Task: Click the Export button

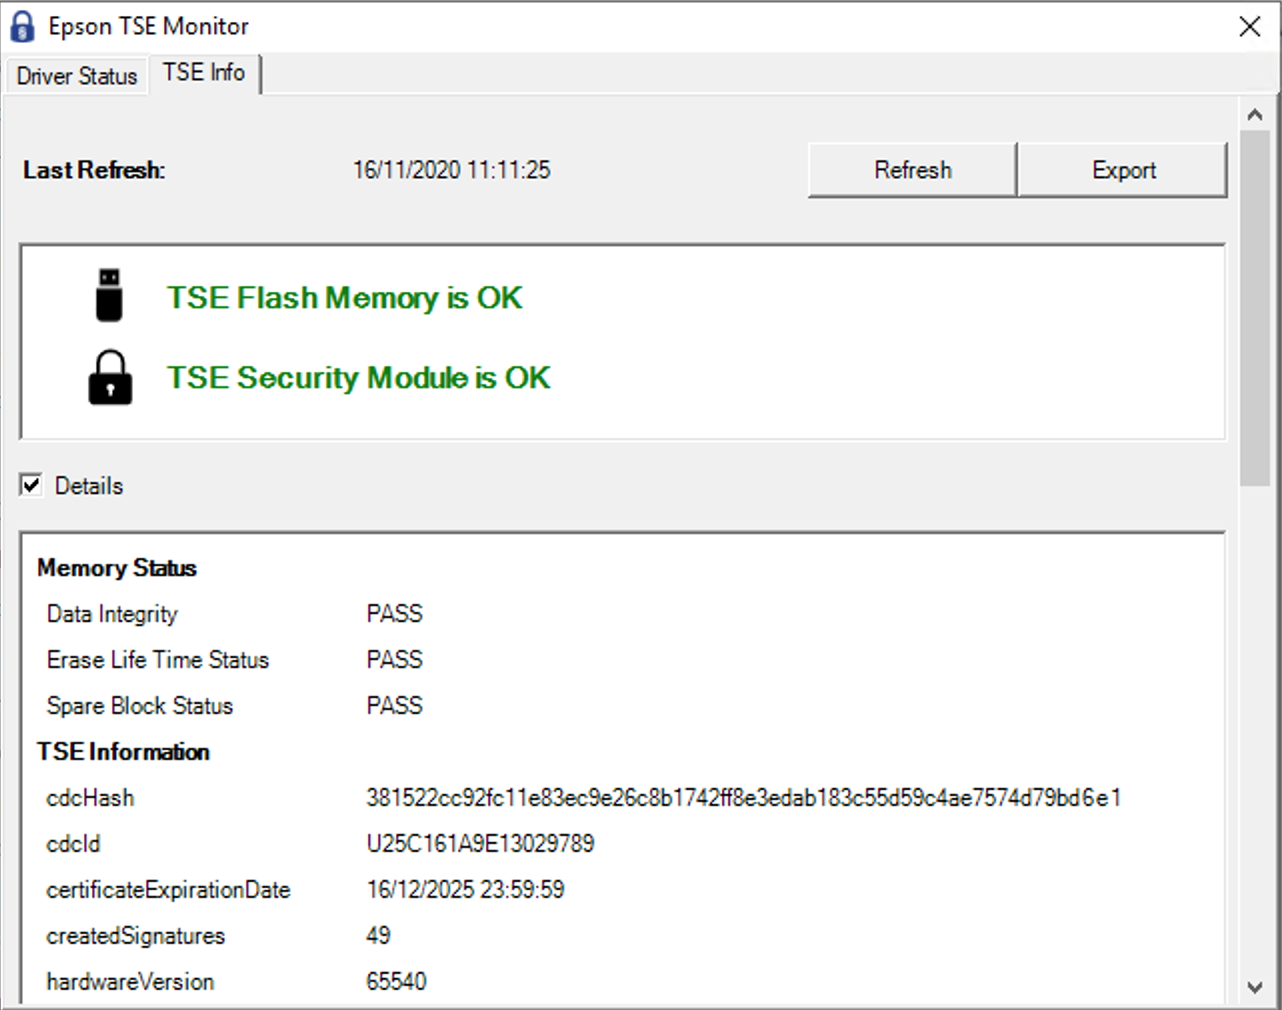Action: click(1123, 170)
